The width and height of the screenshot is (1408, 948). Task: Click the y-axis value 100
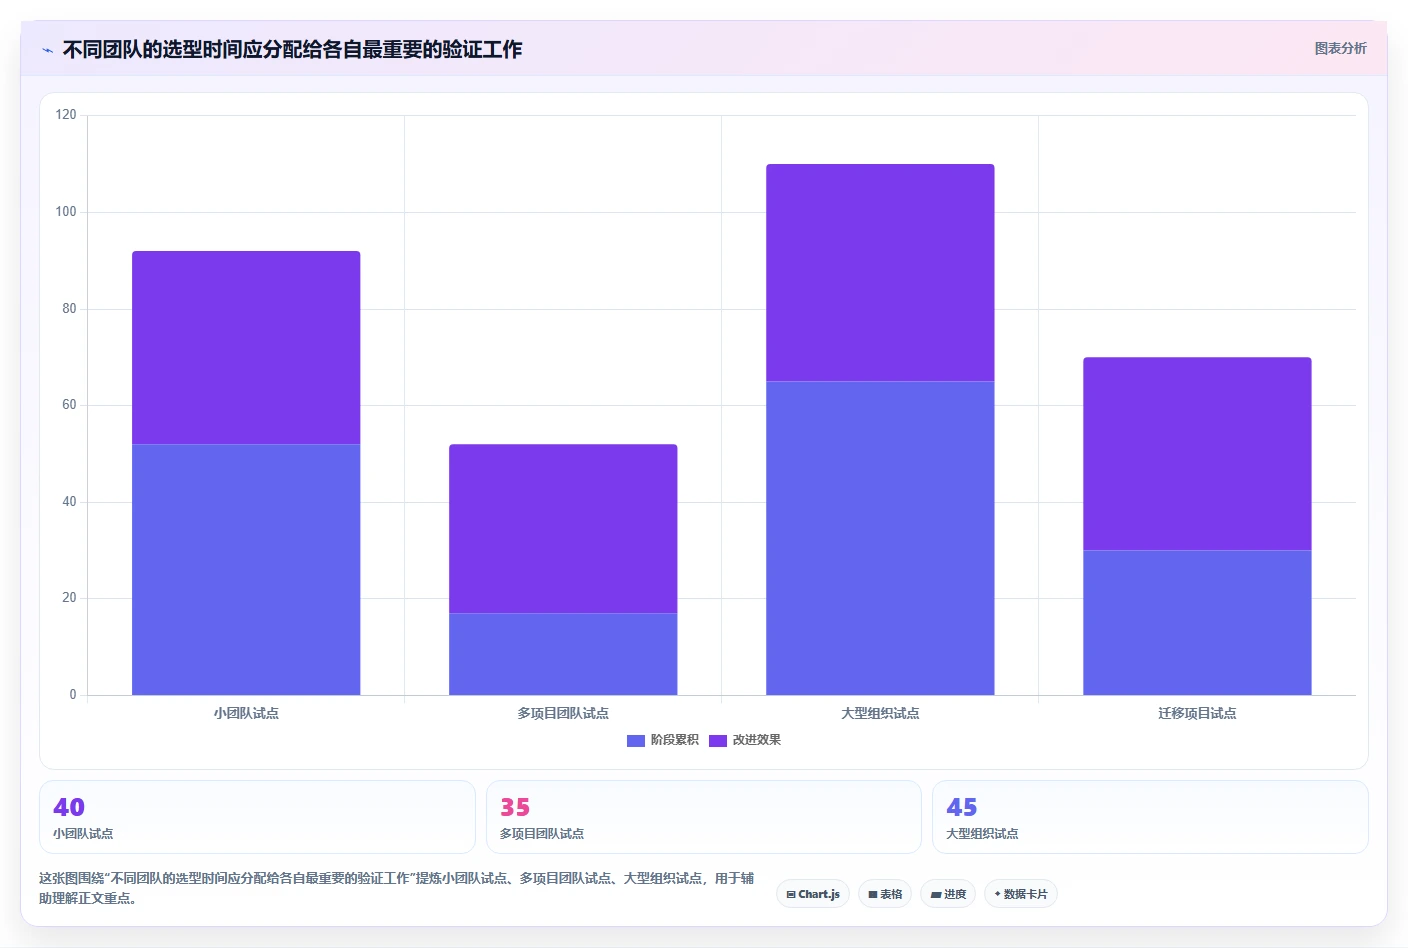(66, 212)
